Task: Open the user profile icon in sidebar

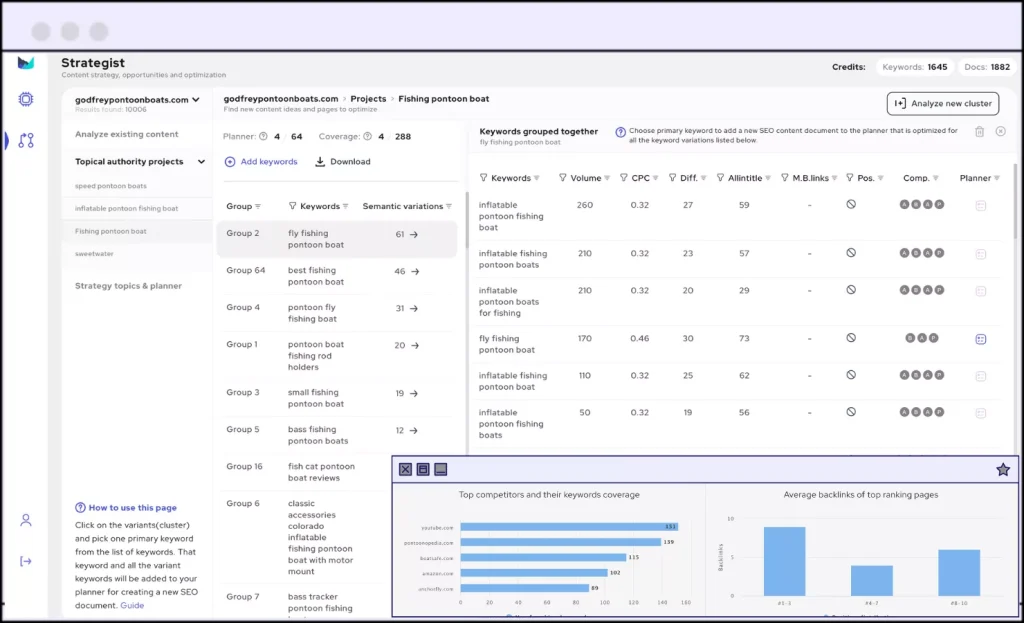Action: click(26, 520)
